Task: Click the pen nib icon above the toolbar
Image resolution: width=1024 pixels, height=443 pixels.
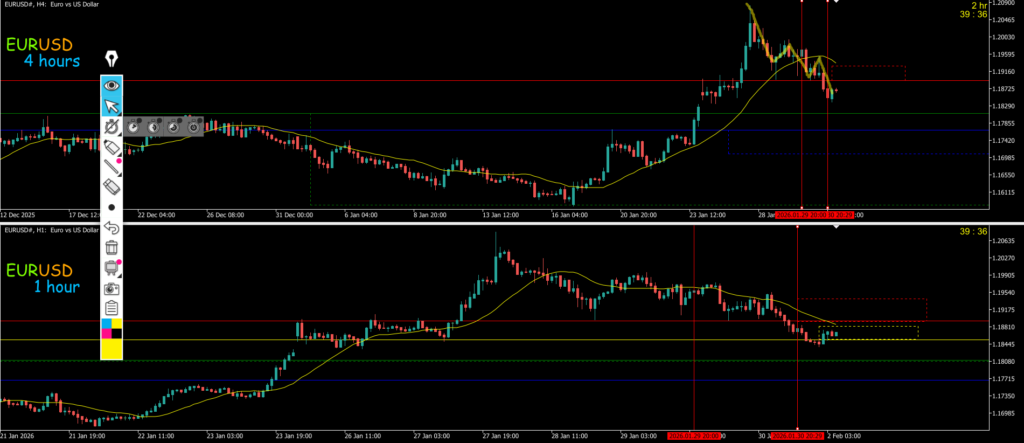Action: [112, 59]
